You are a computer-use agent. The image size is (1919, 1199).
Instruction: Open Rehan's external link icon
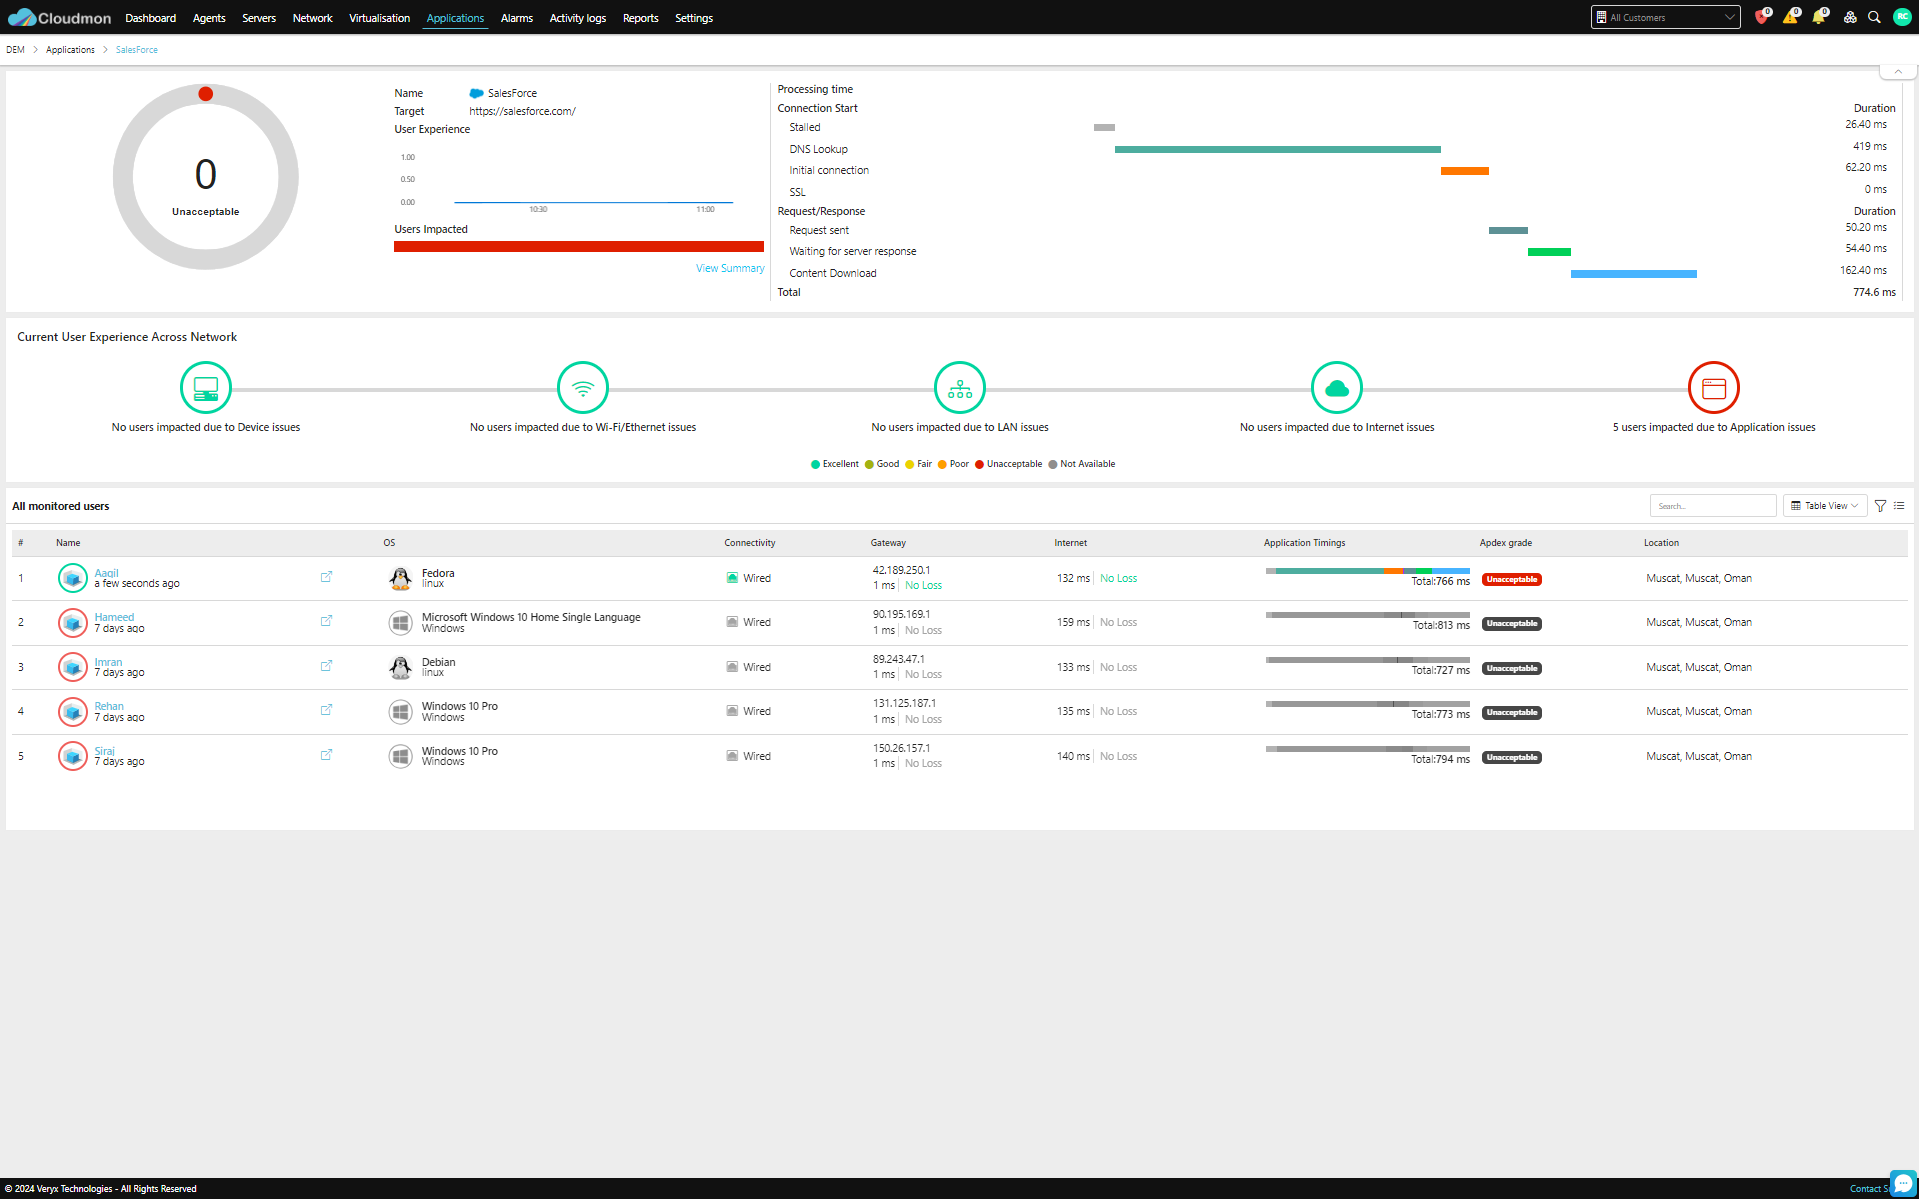[x=326, y=710]
